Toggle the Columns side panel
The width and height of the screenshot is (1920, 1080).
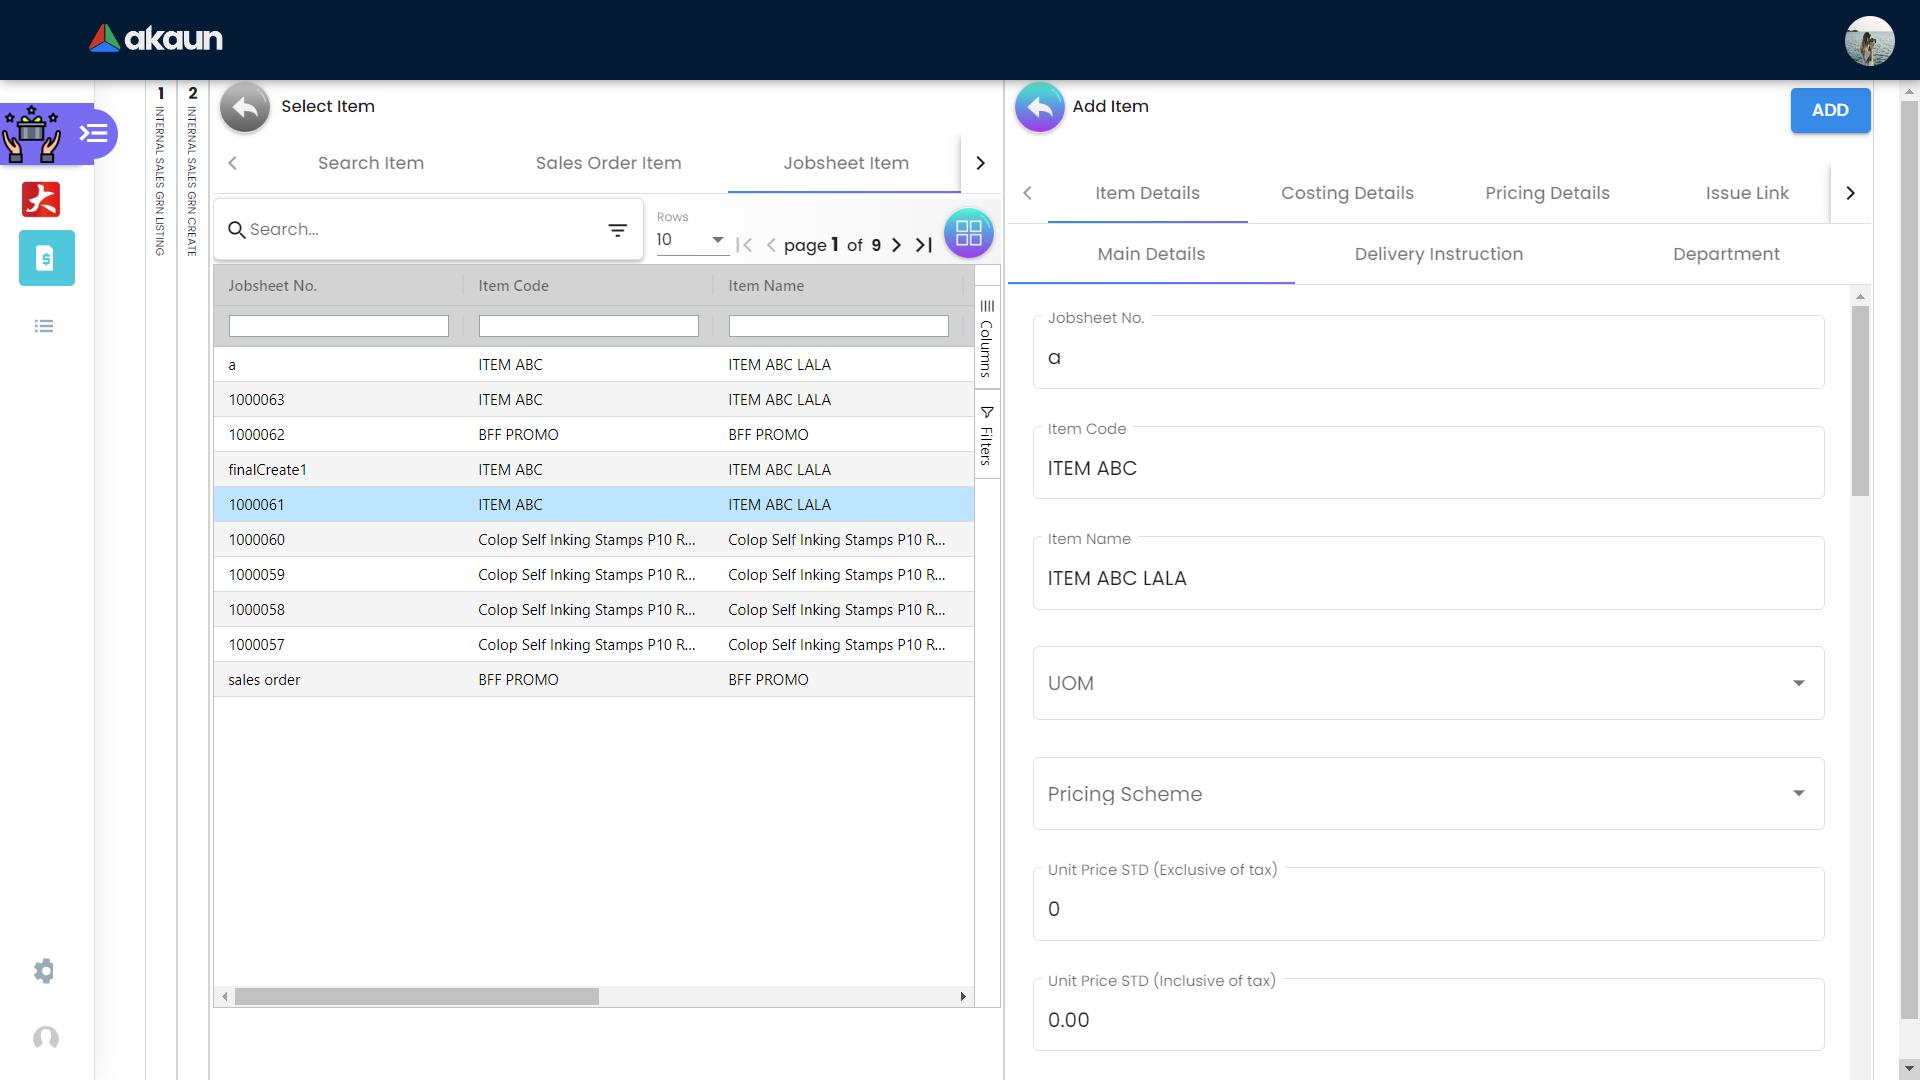(x=987, y=338)
